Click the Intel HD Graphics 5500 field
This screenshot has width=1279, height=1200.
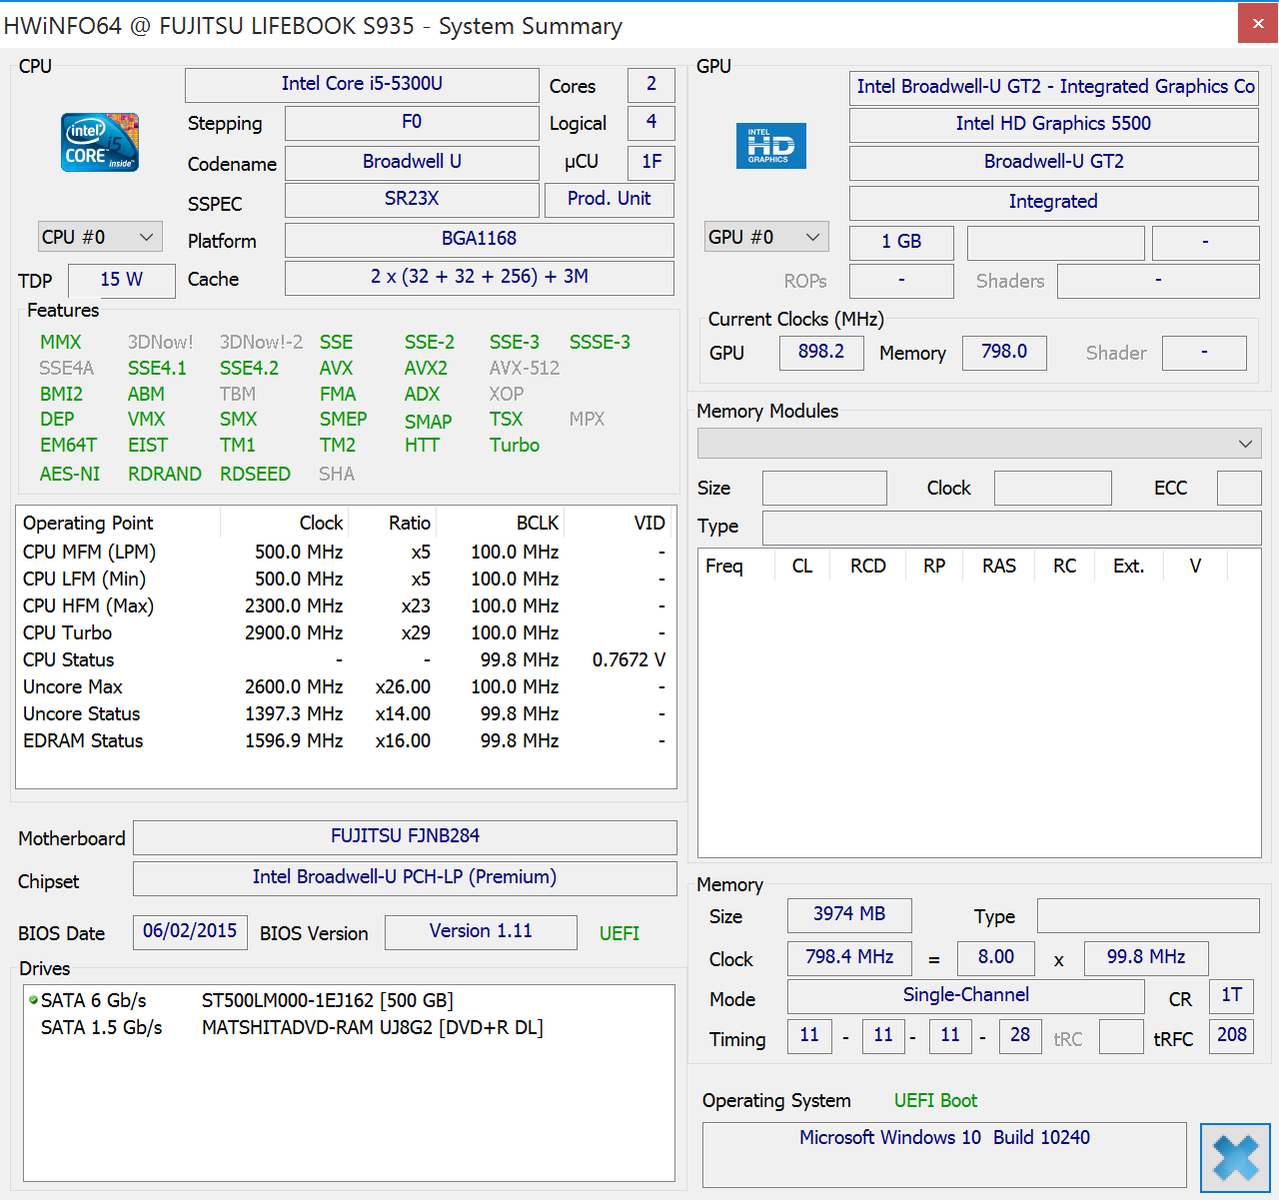click(1054, 124)
